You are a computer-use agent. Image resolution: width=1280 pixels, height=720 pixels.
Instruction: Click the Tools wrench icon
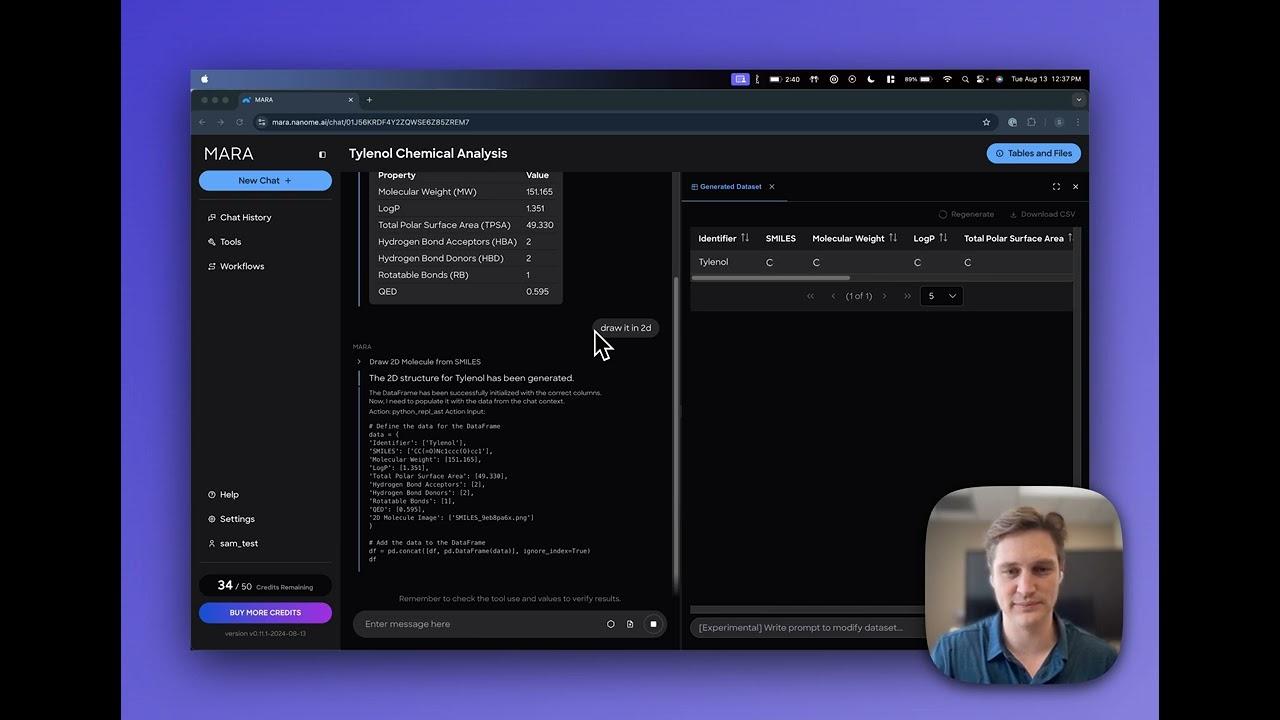211,242
